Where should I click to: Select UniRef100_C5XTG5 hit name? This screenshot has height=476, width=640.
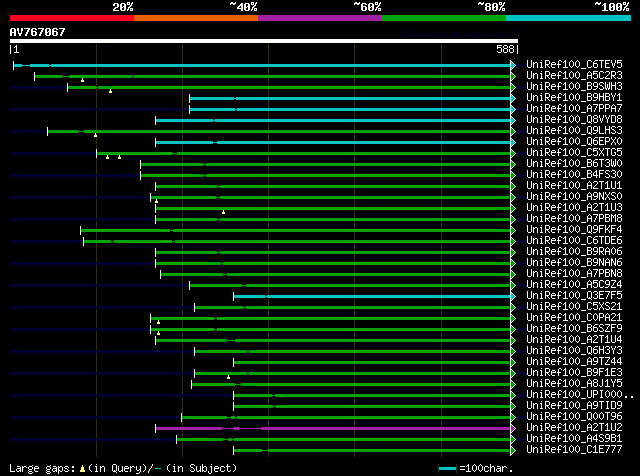[574, 153]
